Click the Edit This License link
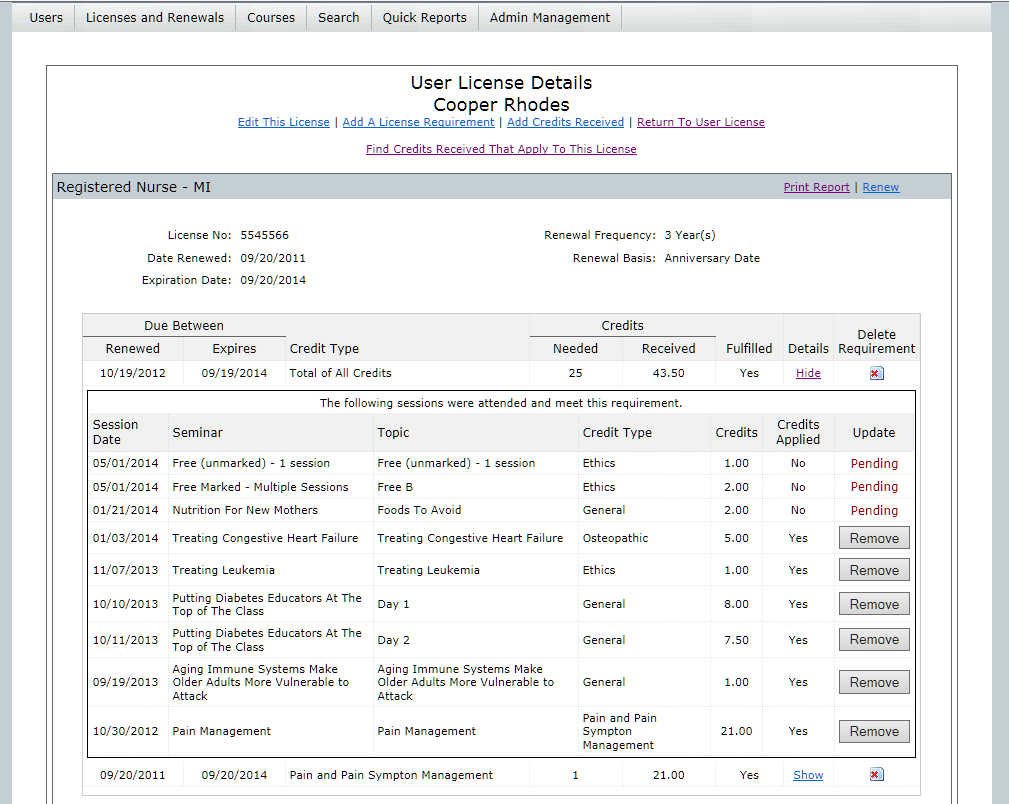Viewport: 1009px width, 804px height. click(x=283, y=122)
